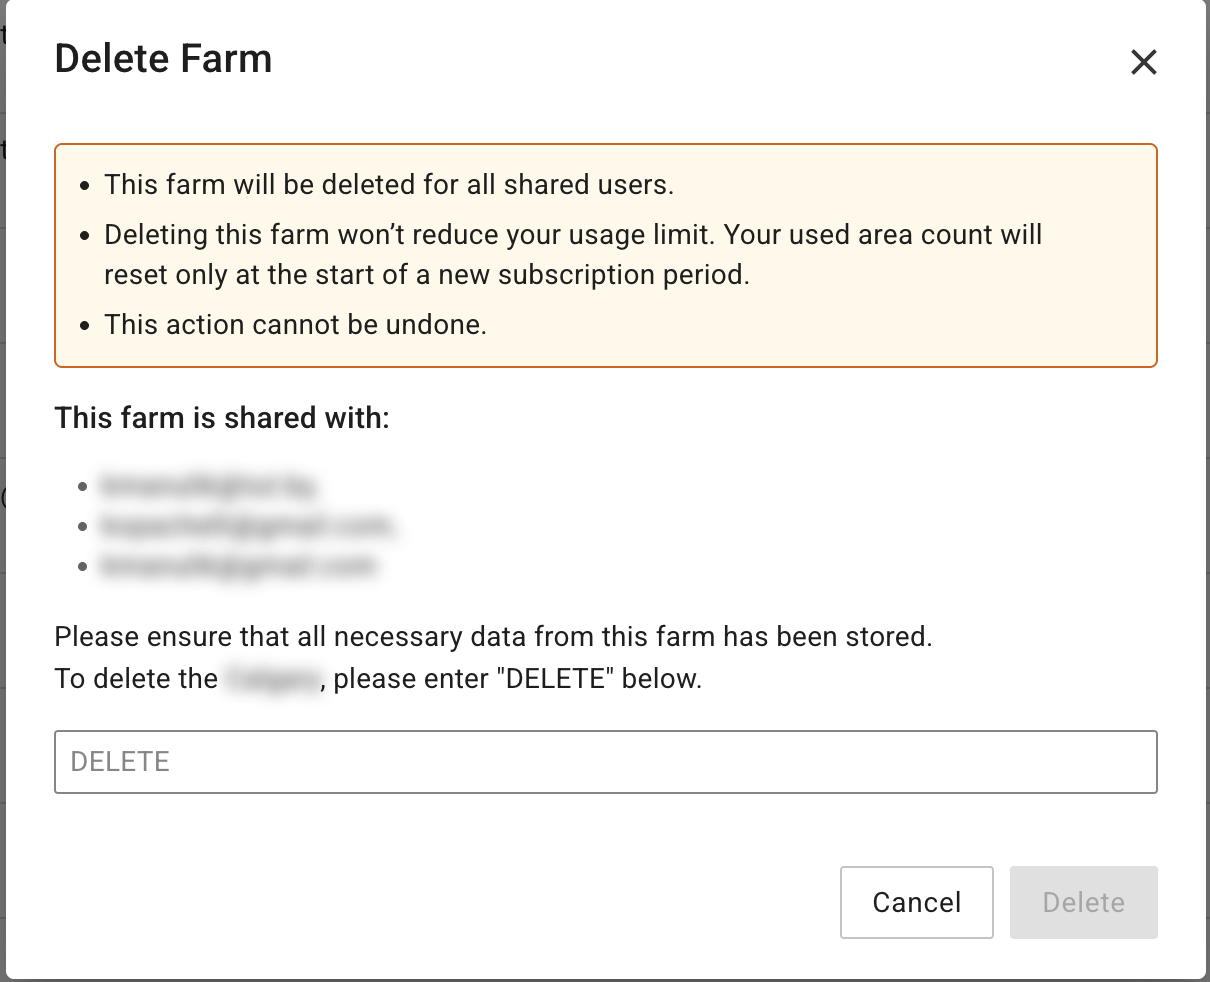Click the usage limit warning line
1210x982 pixels.
coord(573,235)
